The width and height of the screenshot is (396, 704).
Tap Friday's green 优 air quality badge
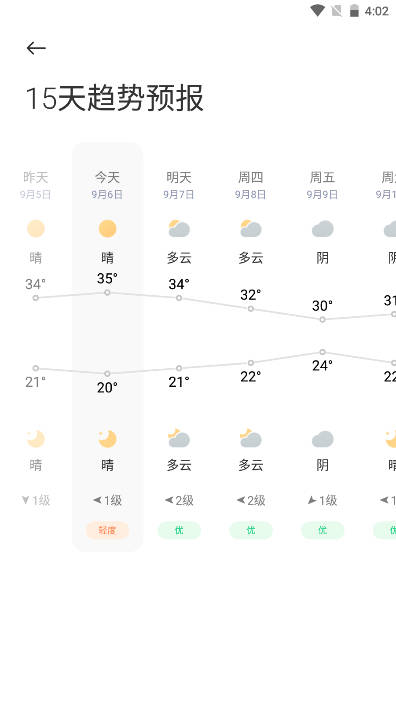click(x=322, y=530)
